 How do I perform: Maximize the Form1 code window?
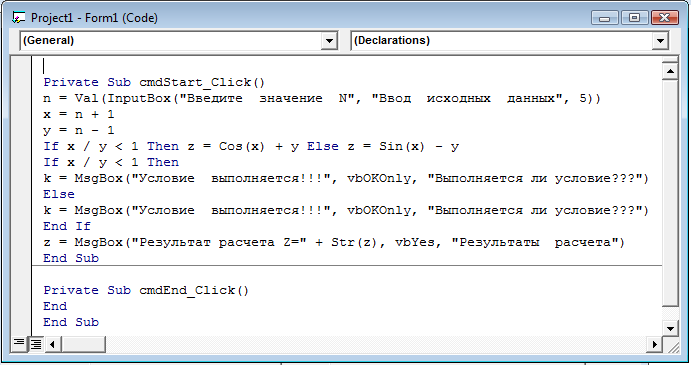click(x=635, y=18)
